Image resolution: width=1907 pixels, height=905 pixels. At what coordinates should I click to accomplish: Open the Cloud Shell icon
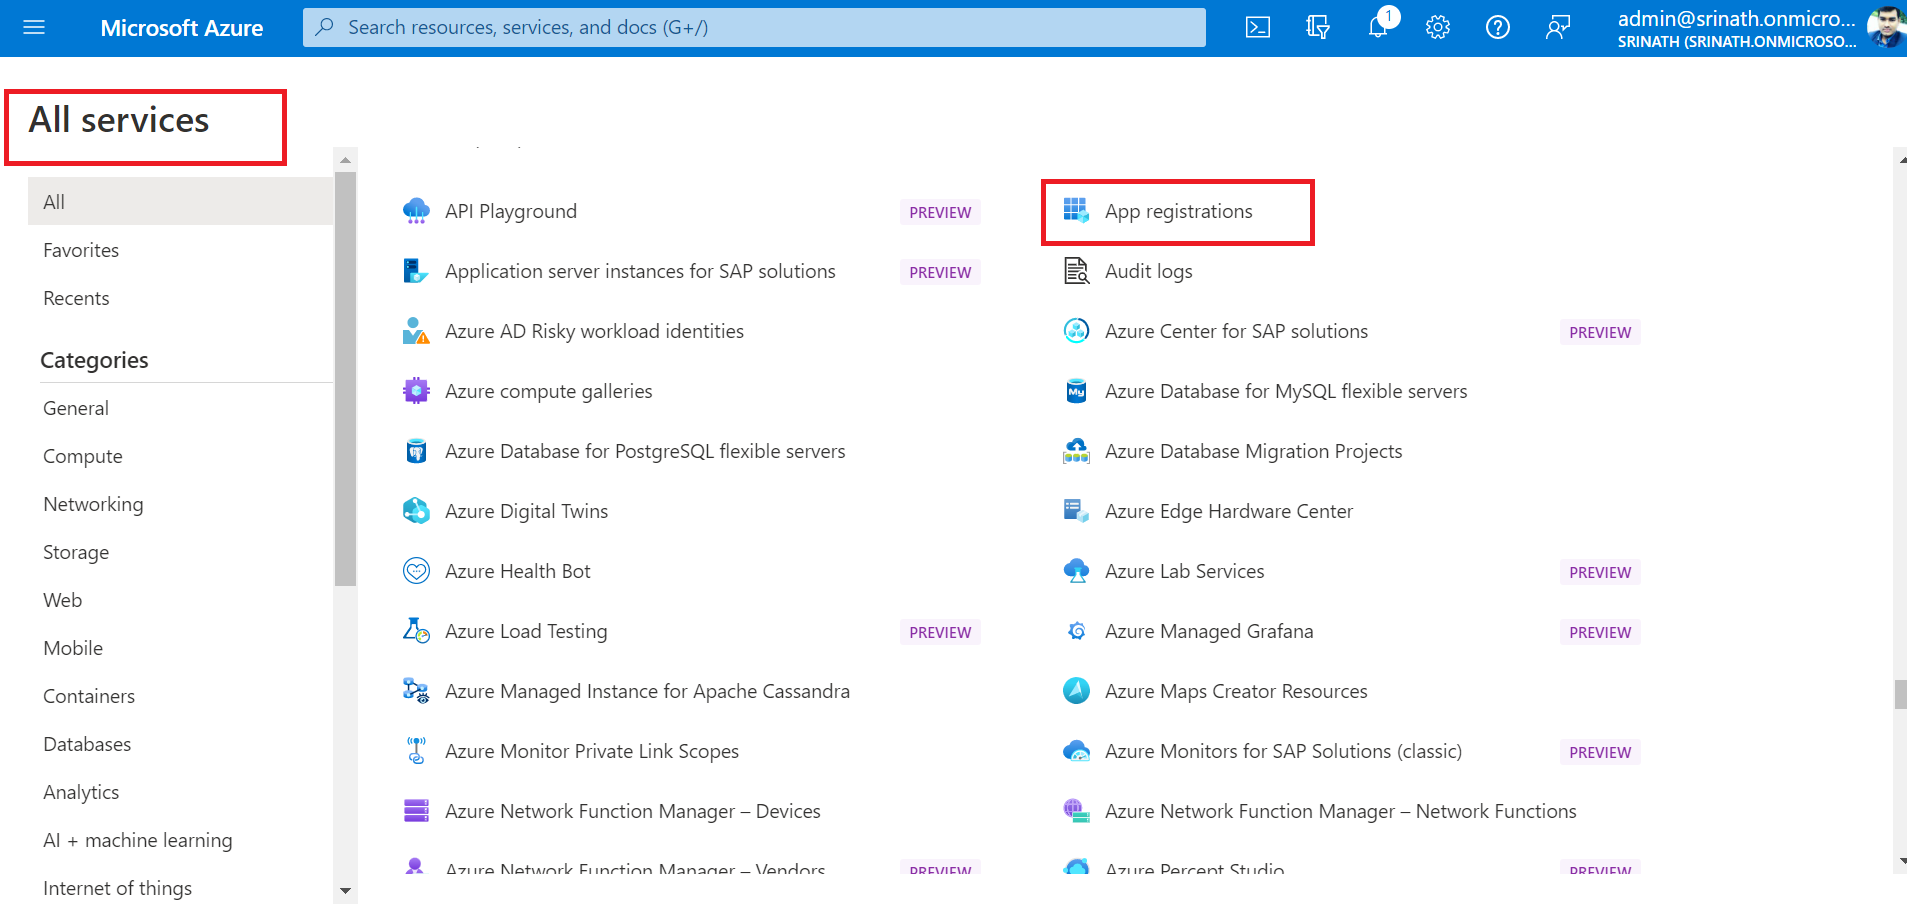pos(1257,28)
